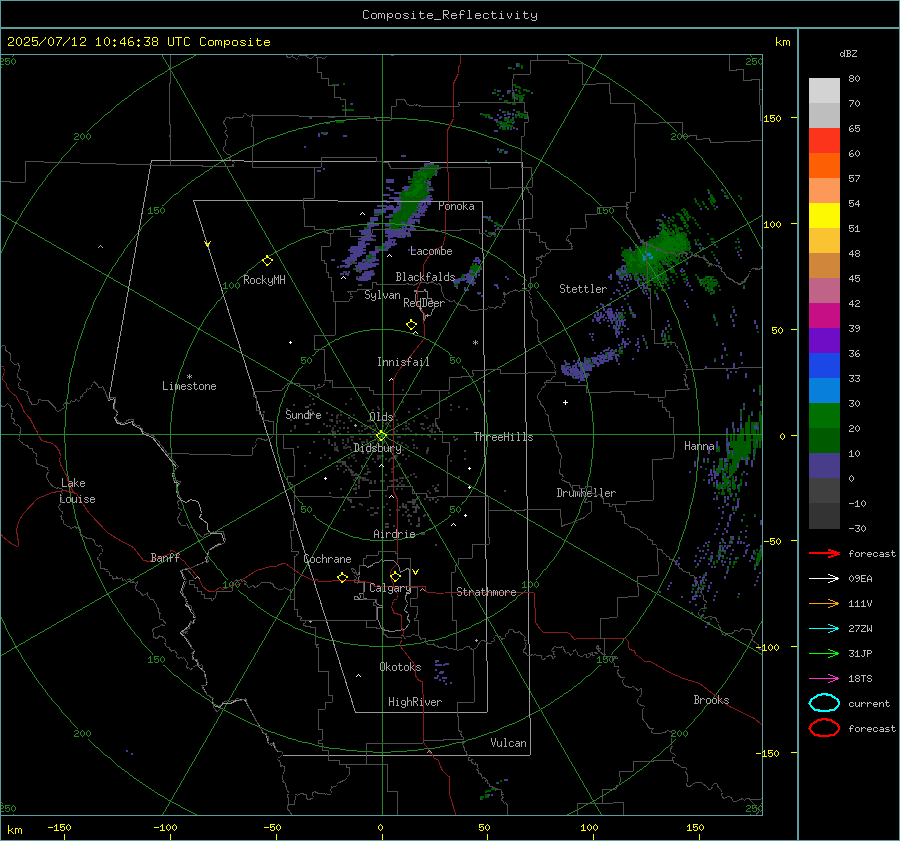Click the Composite_Reflectivity title text
This screenshot has width=900, height=841.
(x=450, y=15)
